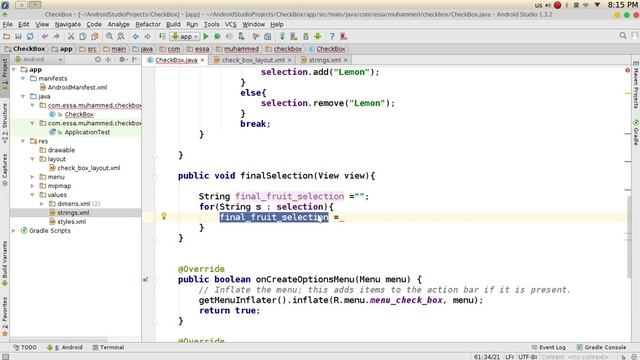Open the AVD Manager icon

click(x=294, y=36)
